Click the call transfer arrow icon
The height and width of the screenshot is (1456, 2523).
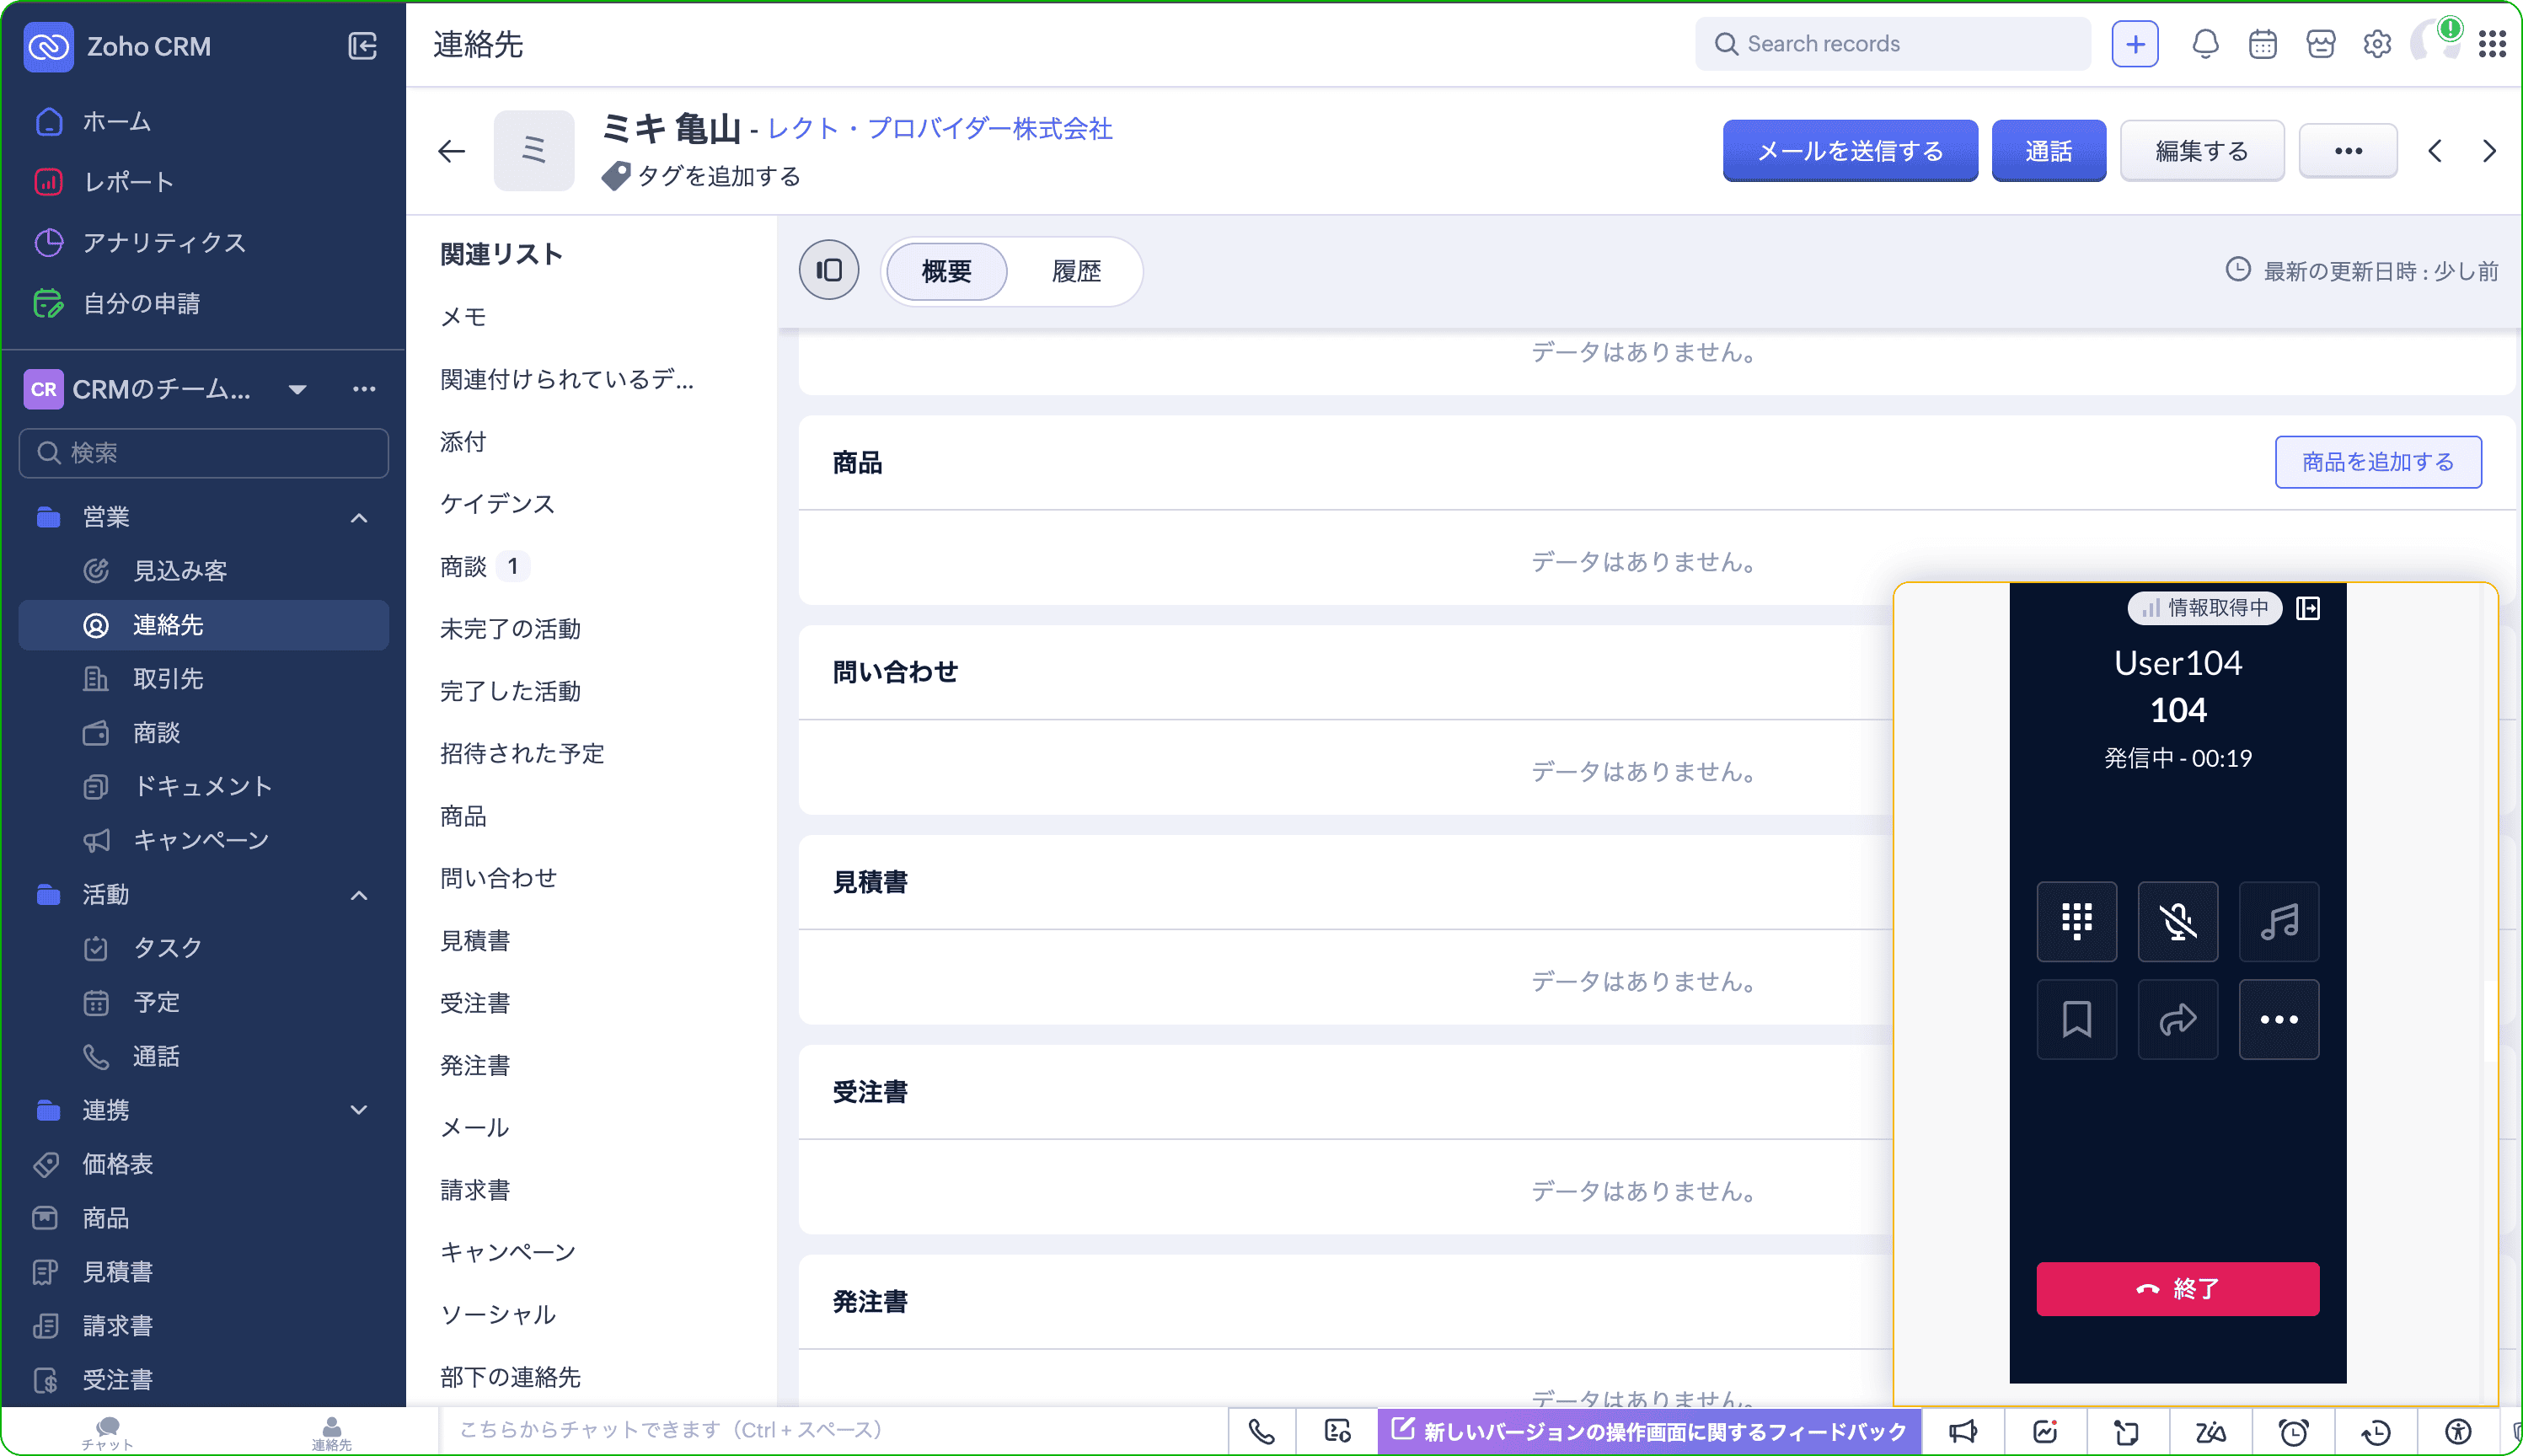coord(2177,1019)
